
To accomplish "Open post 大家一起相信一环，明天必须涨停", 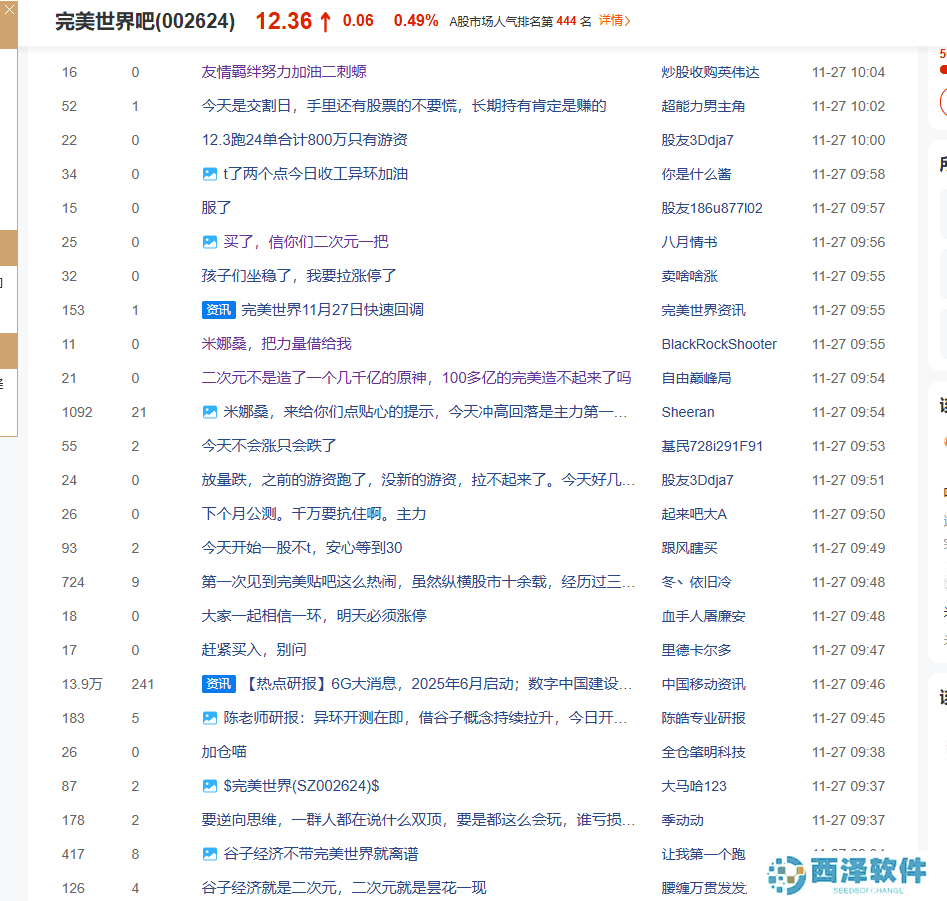I will coord(313,616).
